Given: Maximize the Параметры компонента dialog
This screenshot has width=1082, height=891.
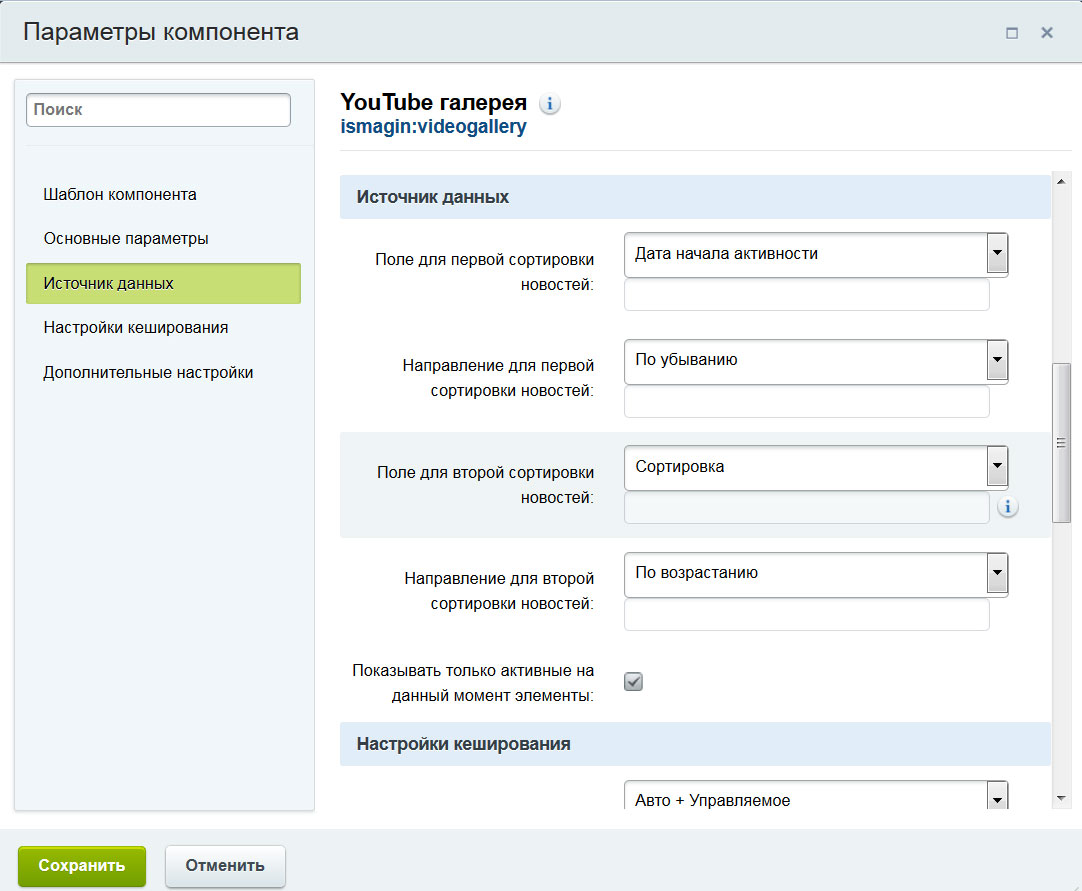Looking at the screenshot, I should click(1012, 33).
